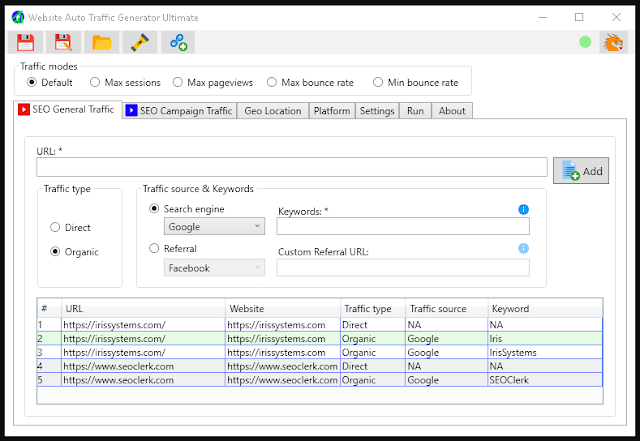640x441 pixels.
Task: Click into the Keywords input field
Action: (x=403, y=226)
